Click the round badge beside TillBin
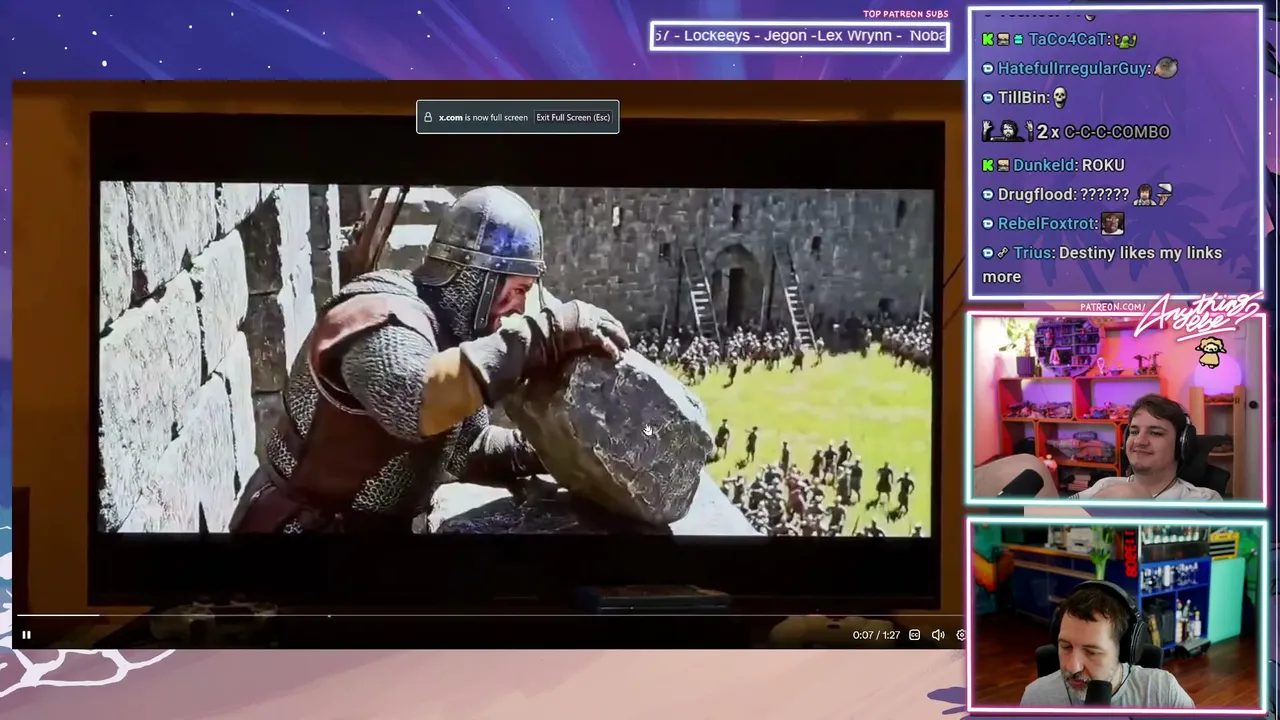The width and height of the screenshot is (1280, 720). (988, 98)
